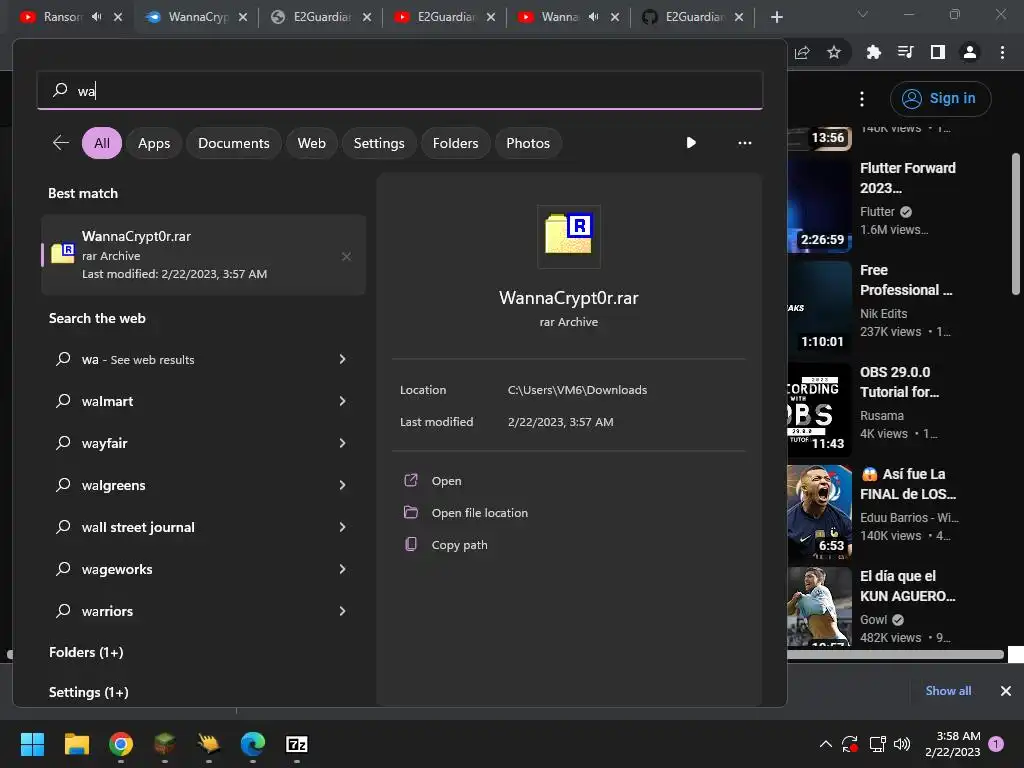Click Open file location action

(479, 513)
